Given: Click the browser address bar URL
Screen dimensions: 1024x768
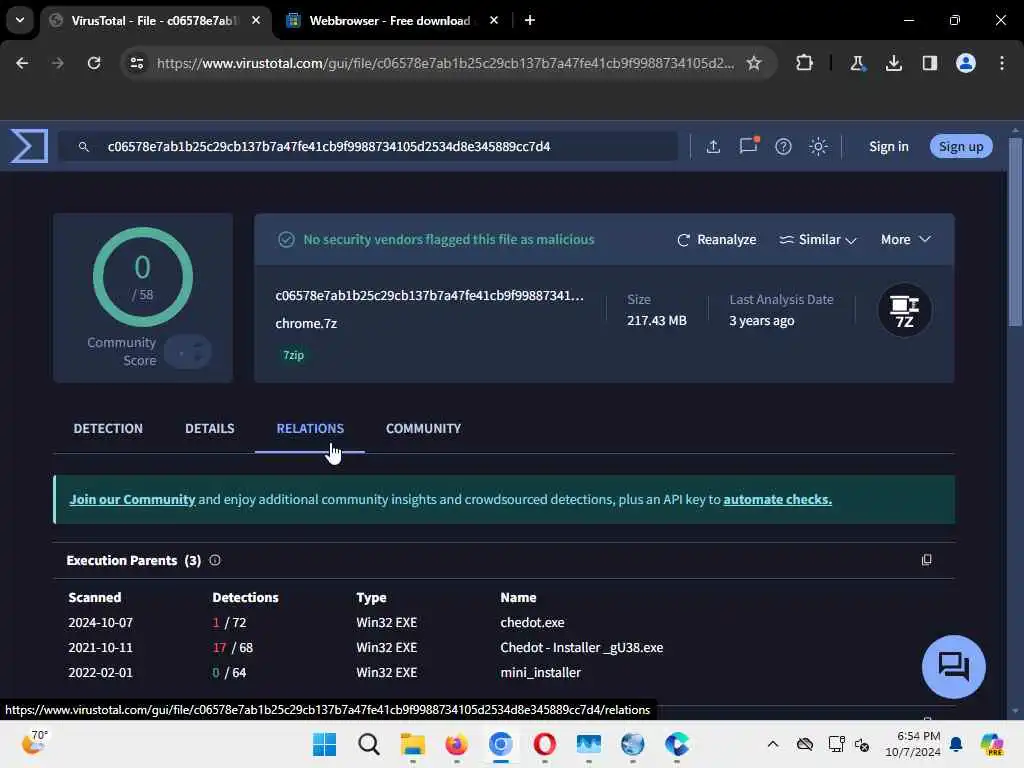Looking at the screenshot, I should pos(445,63).
